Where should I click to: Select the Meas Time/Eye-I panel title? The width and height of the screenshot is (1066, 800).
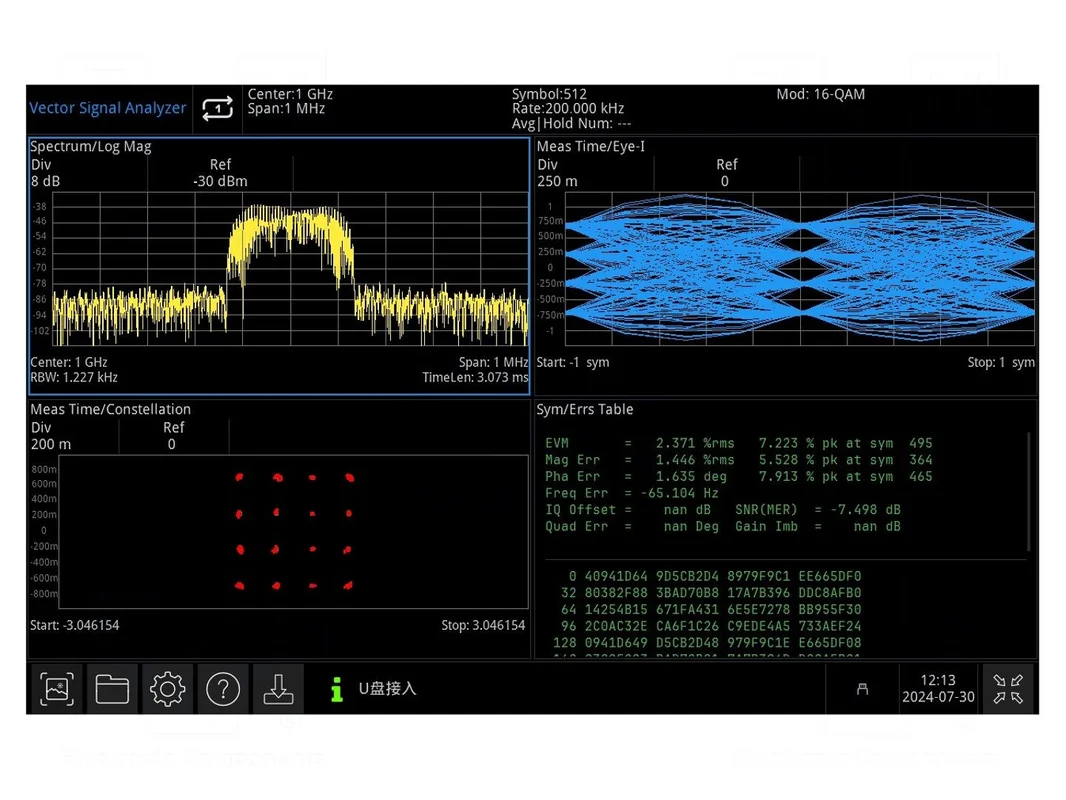(591, 146)
